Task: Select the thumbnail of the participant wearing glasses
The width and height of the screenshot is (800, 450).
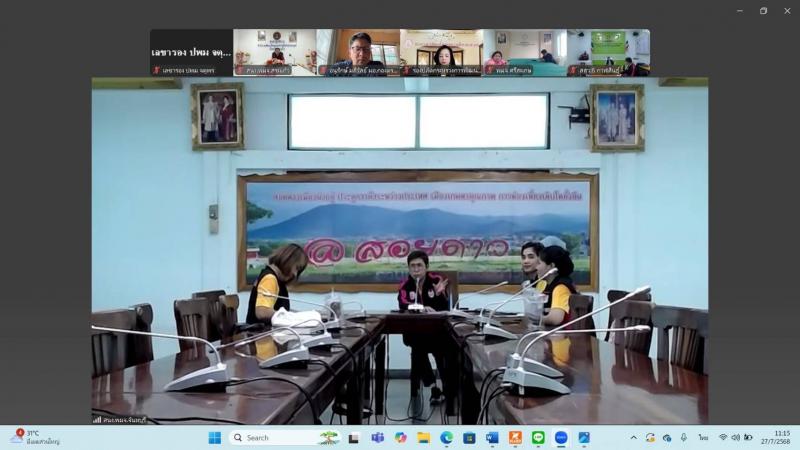Action: point(358,53)
